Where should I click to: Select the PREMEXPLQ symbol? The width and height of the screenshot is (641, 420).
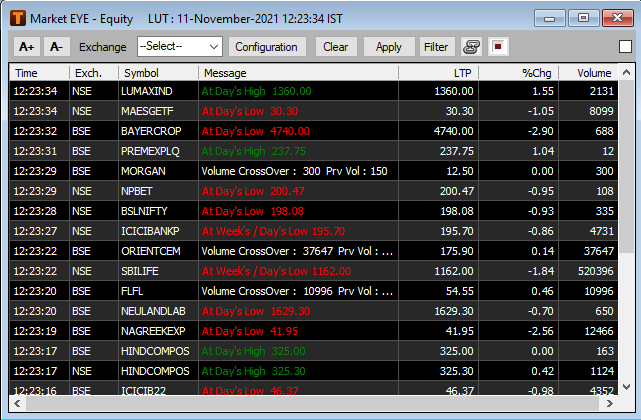(x=150, y=151)
